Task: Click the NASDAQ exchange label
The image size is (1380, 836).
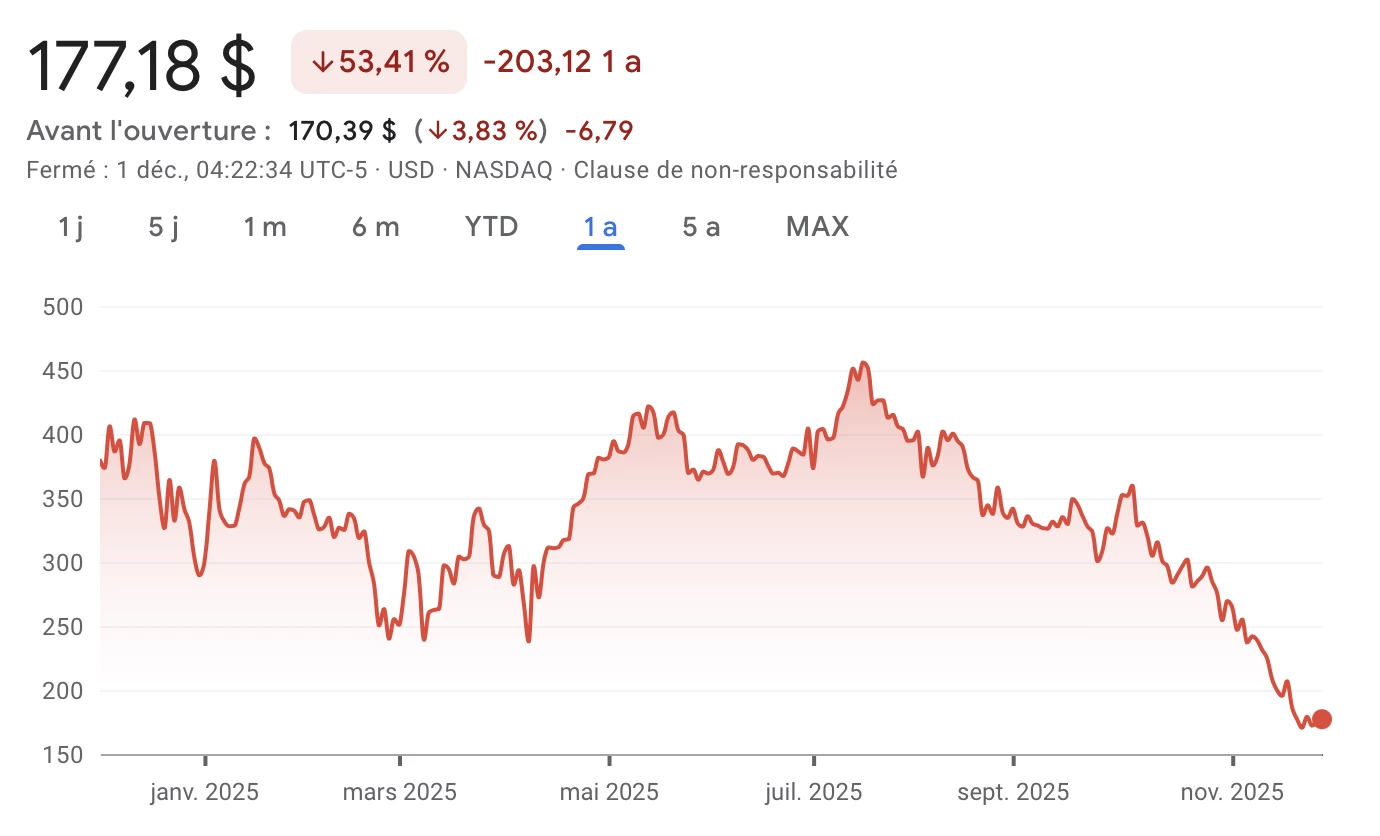Action: (x=506, y=170)
